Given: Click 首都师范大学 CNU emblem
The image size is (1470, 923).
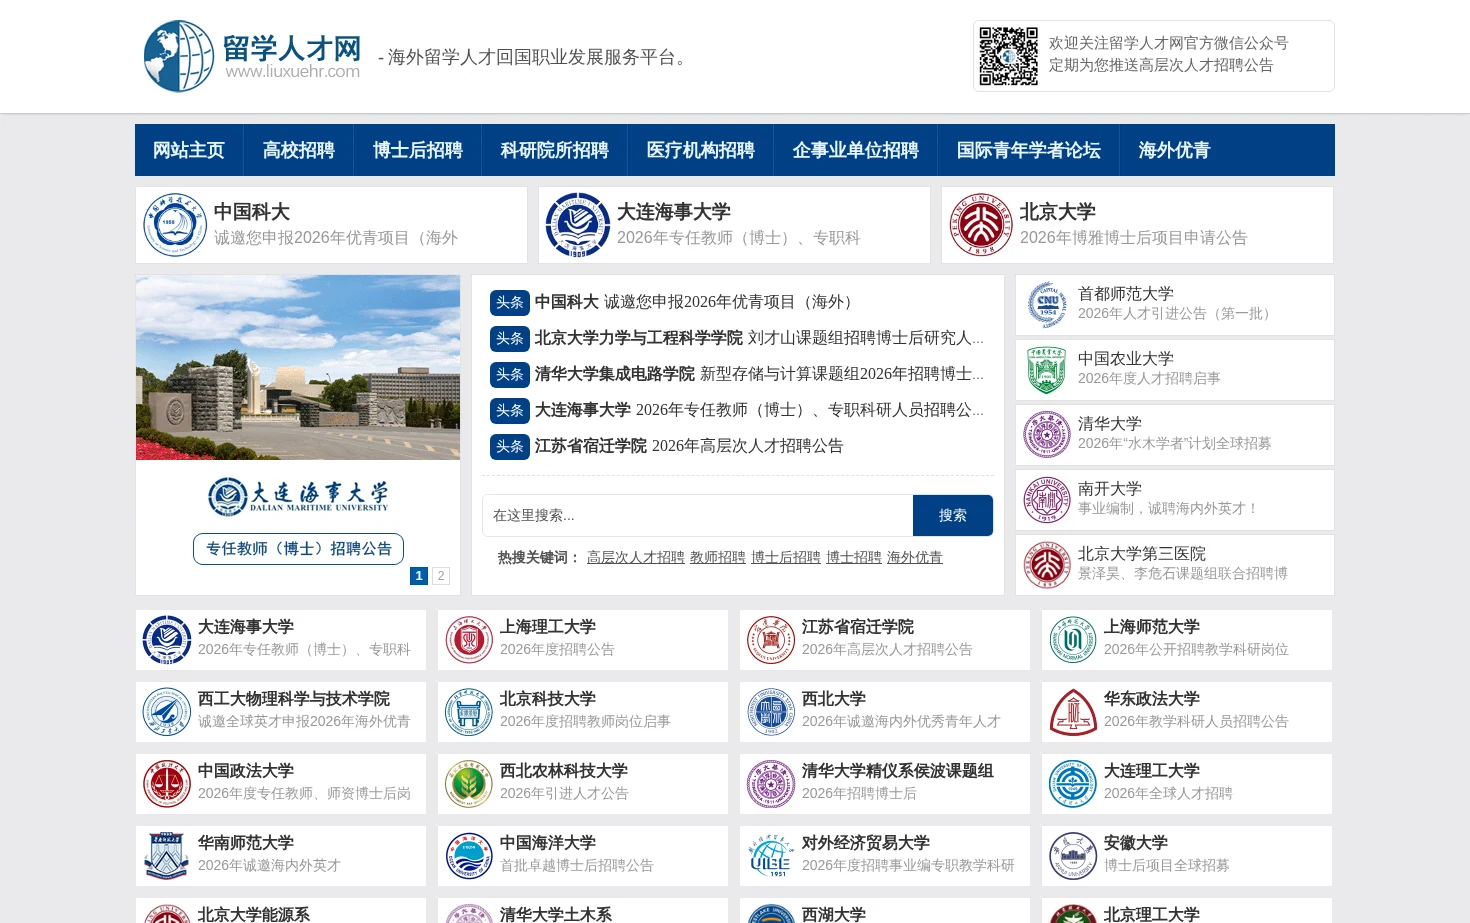Looking at the screenshot, I should click(x=1047, y=305).
